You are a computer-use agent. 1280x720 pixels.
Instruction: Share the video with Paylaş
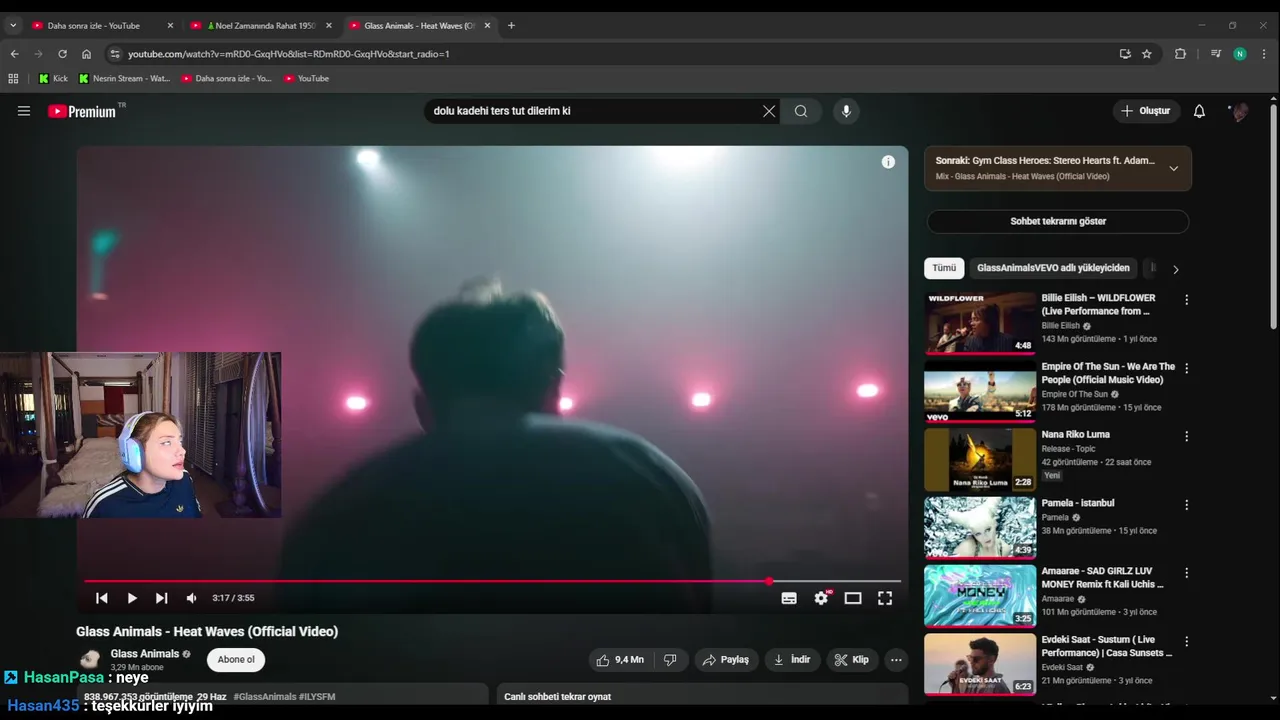pos(726,660)
